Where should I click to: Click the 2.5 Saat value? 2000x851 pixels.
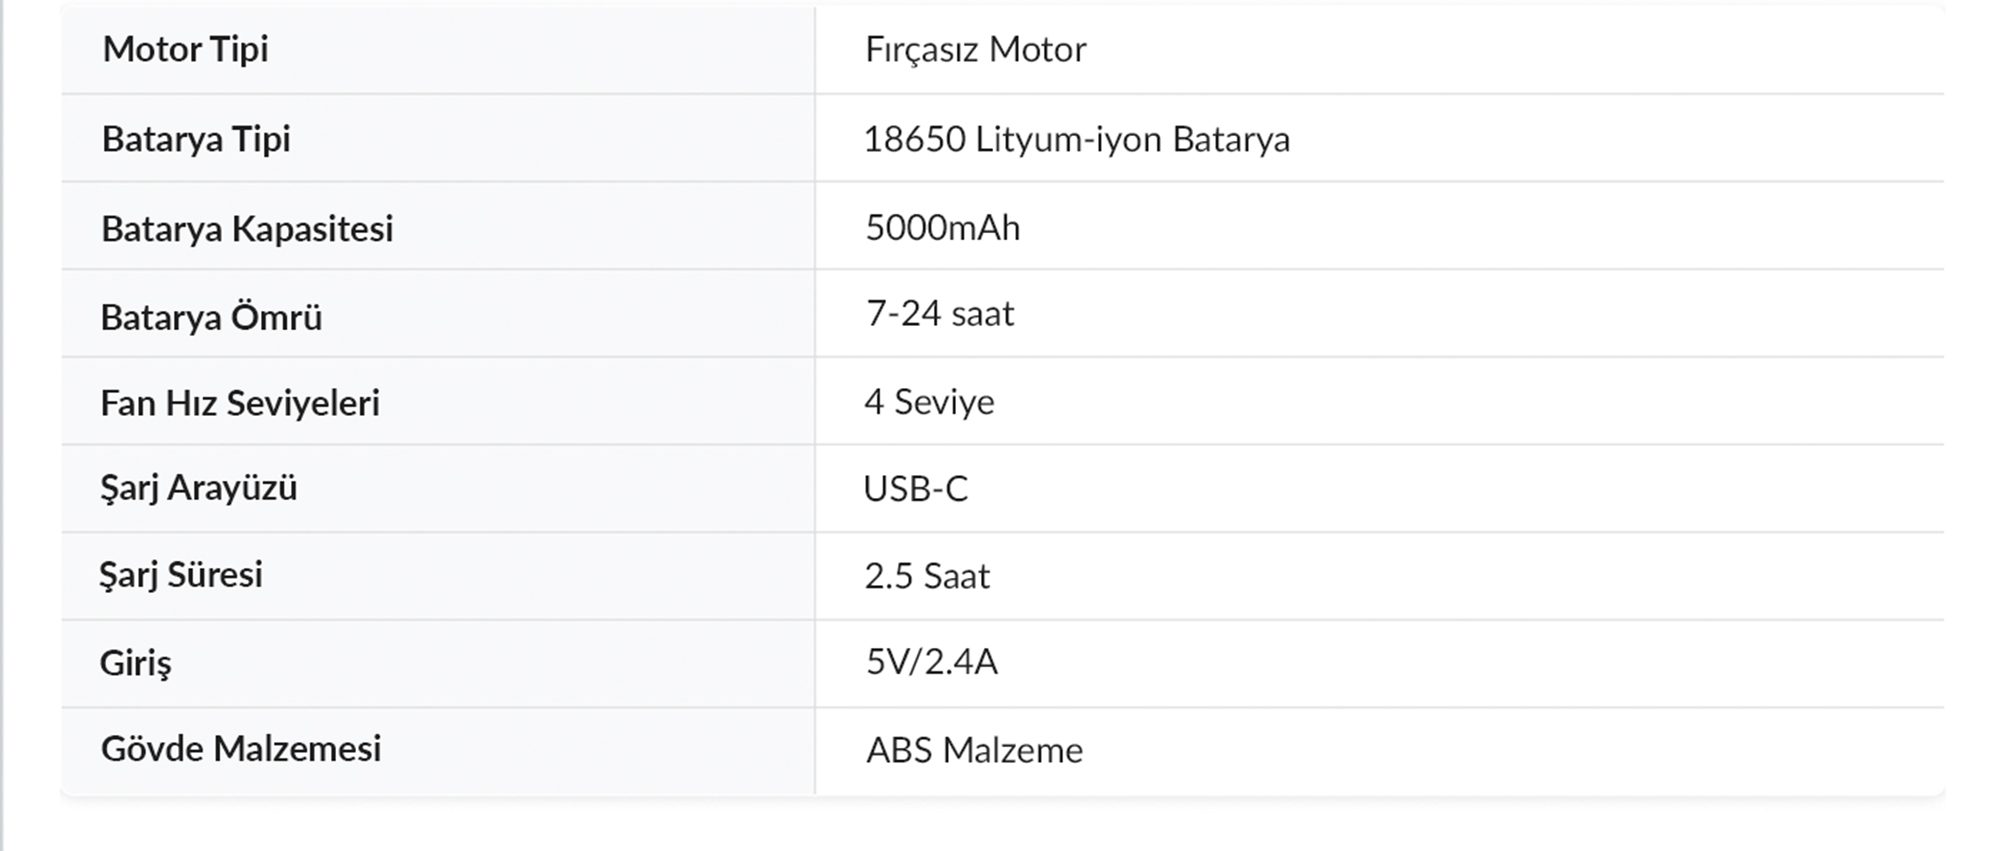point(927,576)
